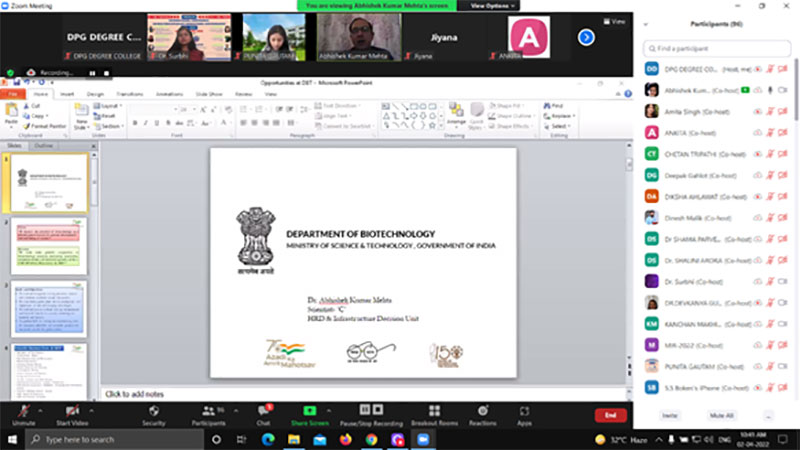Select DIKSHA AHLAWAT in participants list
Image resolution: width=800 pixels, height=450 pixels.
coord(716,196)
